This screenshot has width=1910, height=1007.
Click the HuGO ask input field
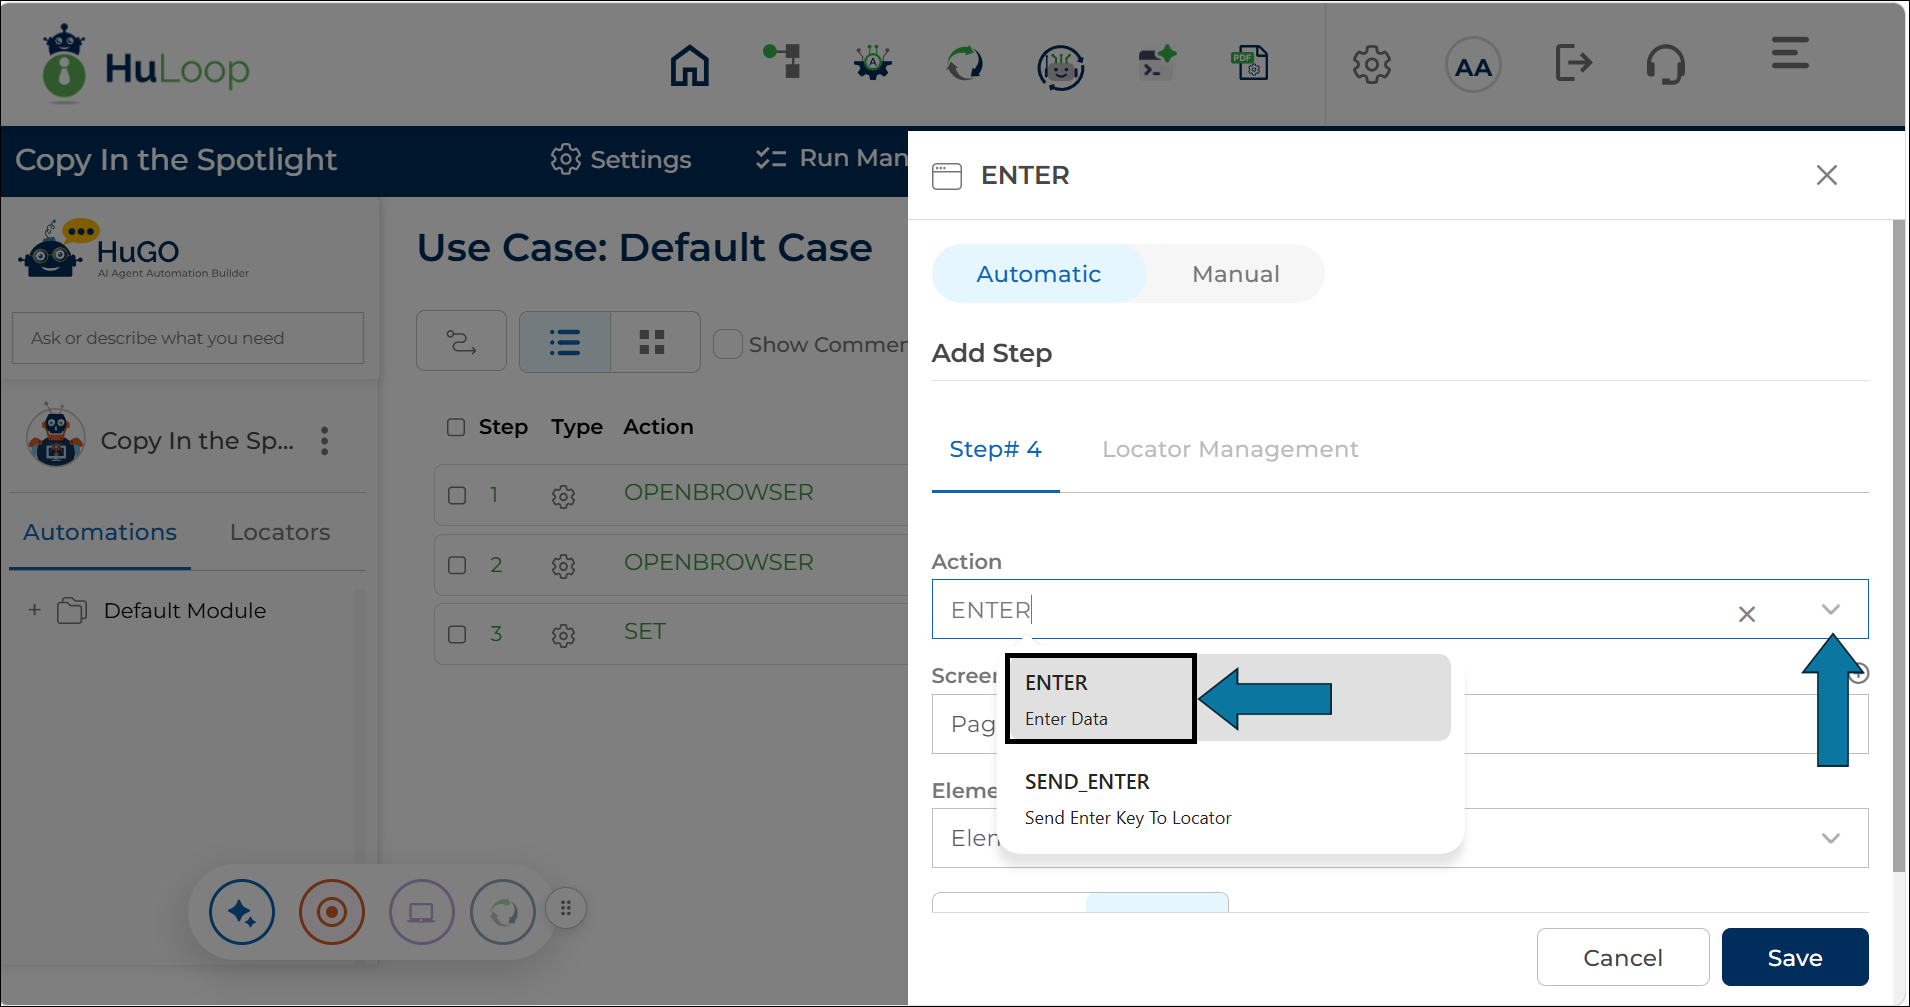pos(188,338)
